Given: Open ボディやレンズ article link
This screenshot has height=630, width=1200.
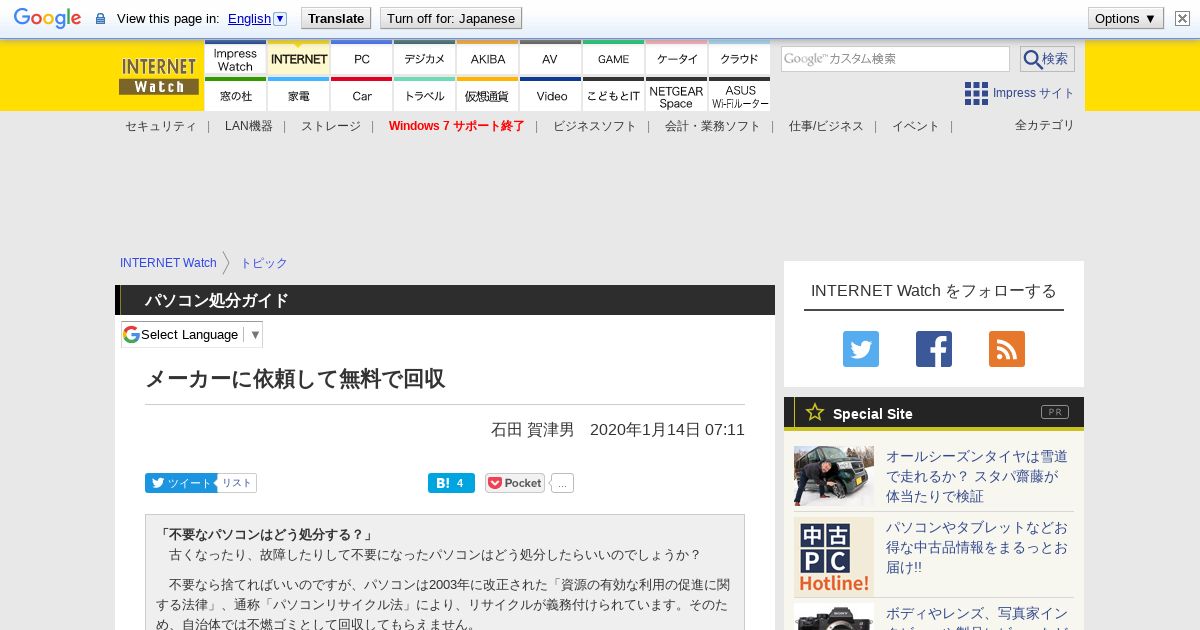Looking at the screenshot, I should tap(977, 617).
